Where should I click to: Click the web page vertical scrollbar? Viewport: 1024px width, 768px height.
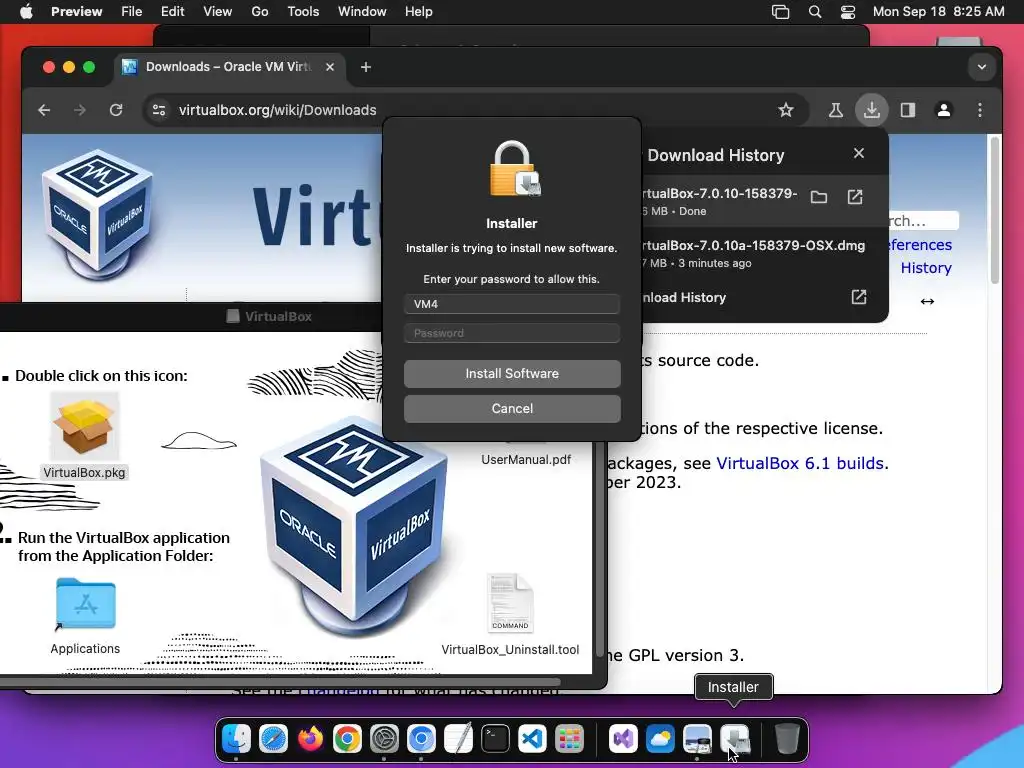click(x=995, y=209)
